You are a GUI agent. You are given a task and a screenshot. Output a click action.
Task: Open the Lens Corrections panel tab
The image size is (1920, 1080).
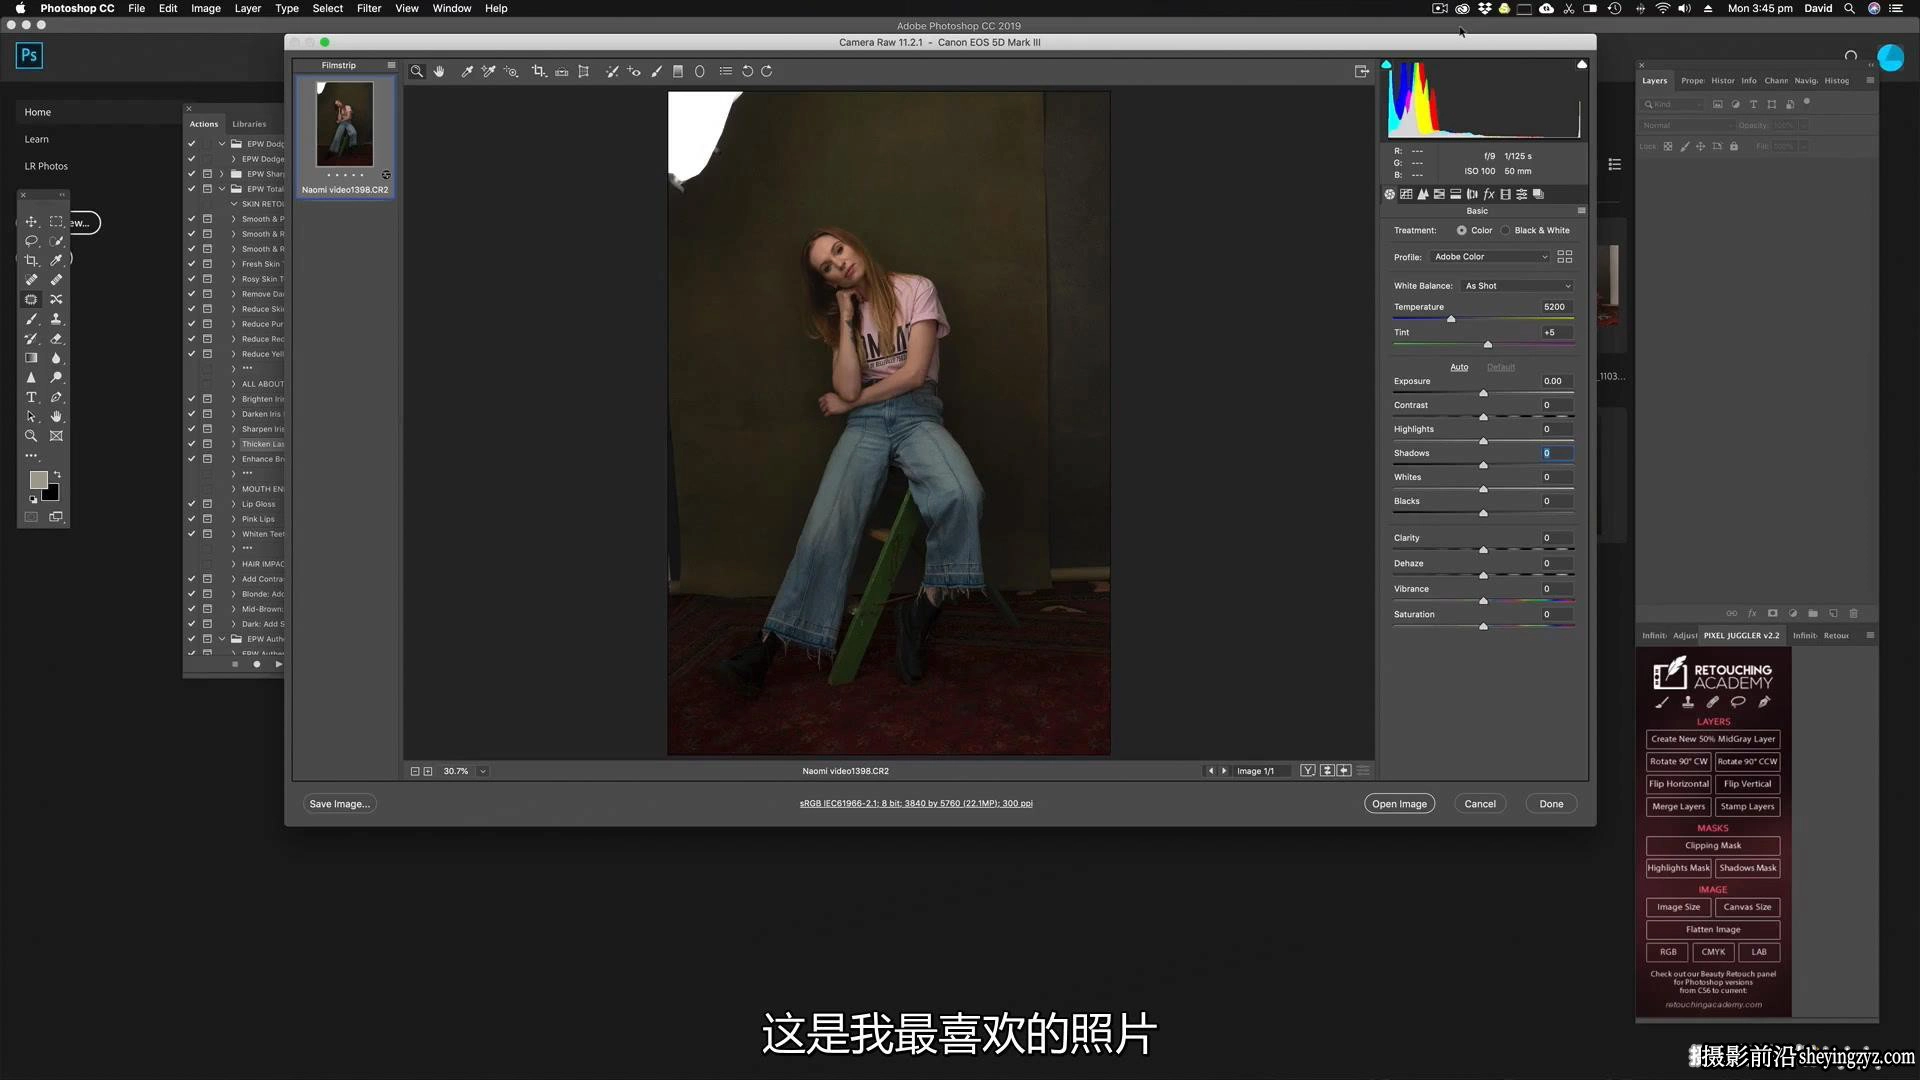pos(1472,194)
